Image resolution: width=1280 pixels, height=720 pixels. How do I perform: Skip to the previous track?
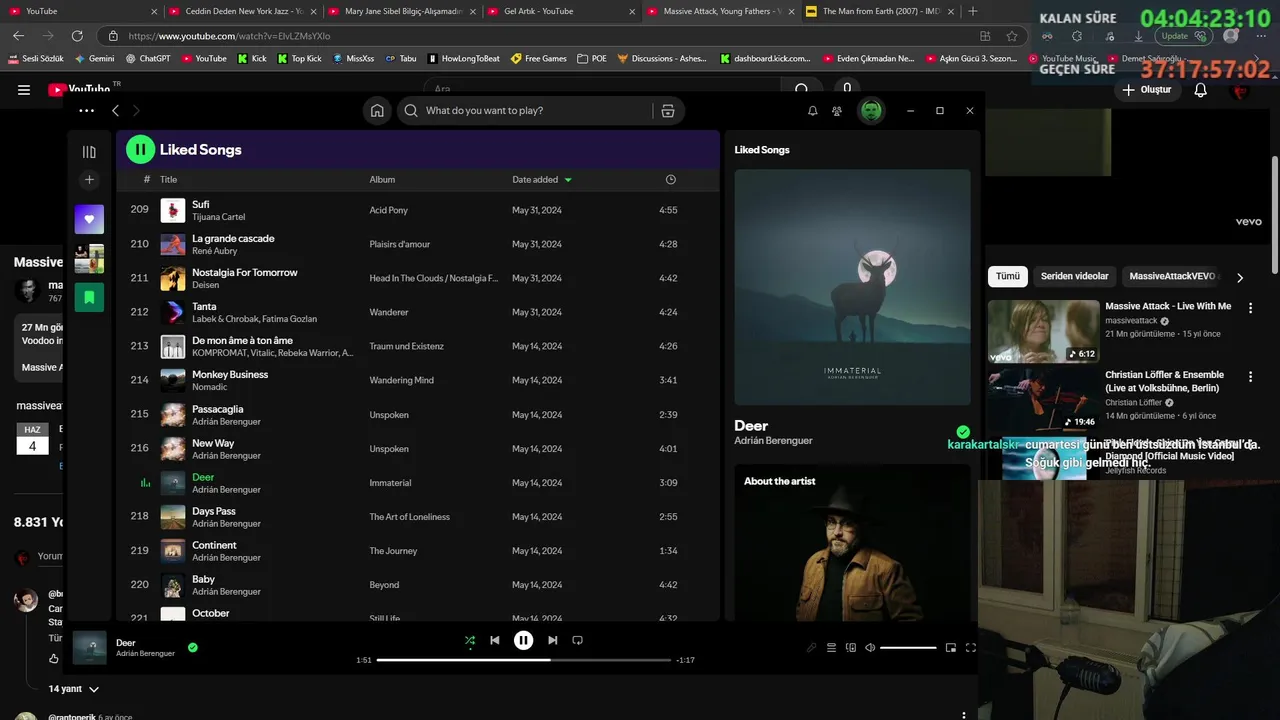click(494, 641)
